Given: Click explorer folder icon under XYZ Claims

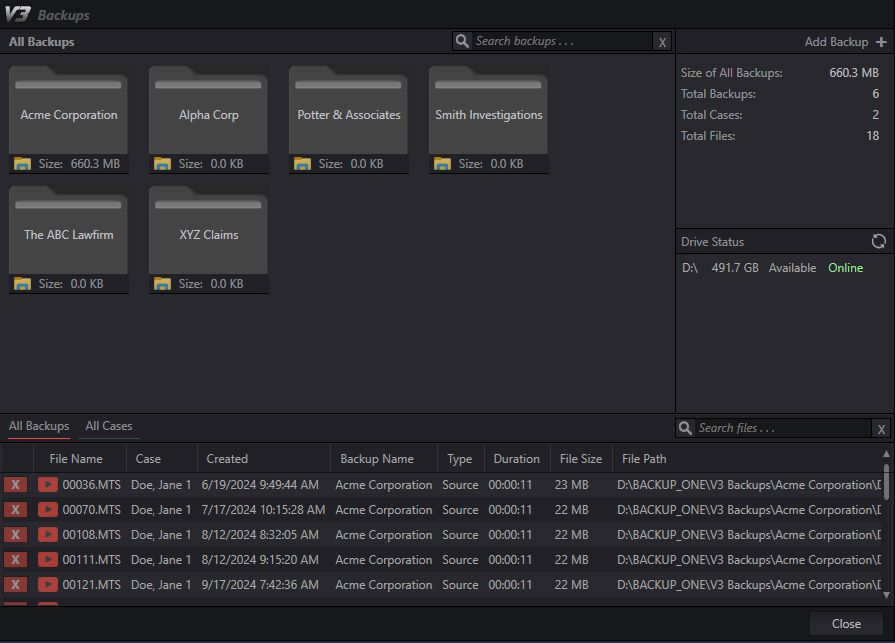Looking at the screenshot, I should (x=162, y=284).
